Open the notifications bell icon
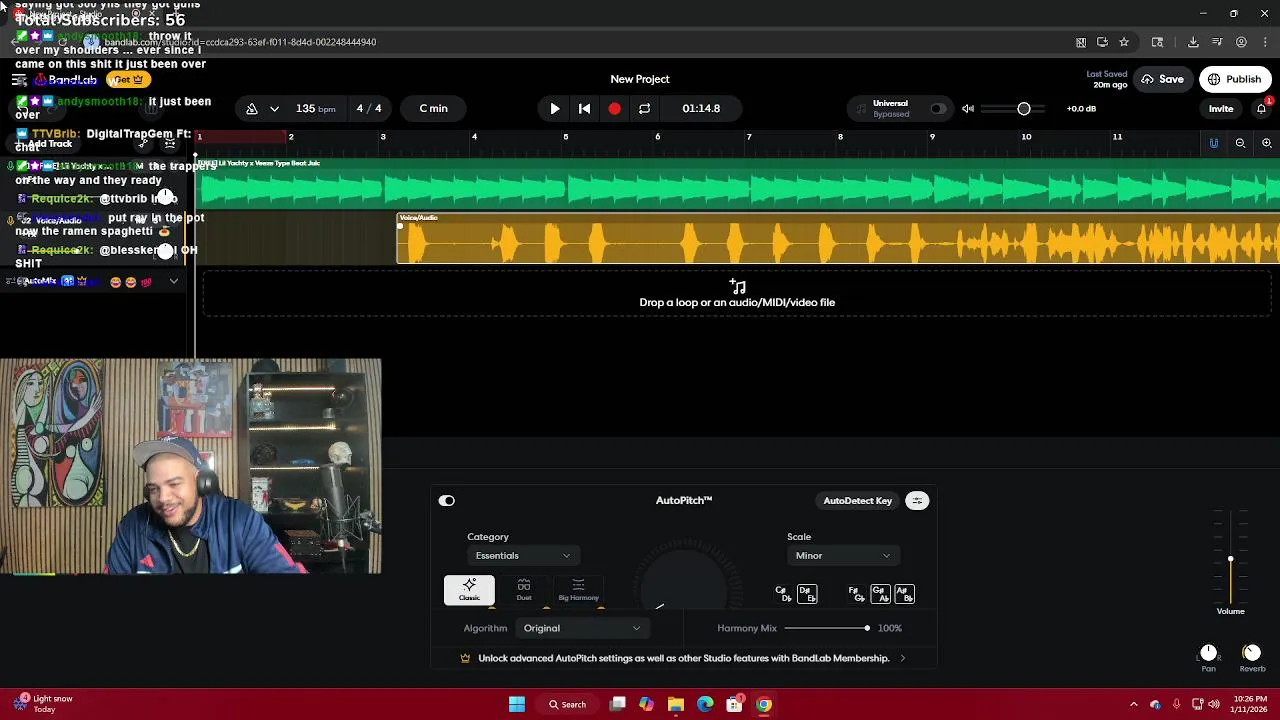This screenshot has height=720, width=1280. (x=1262, y=108)
